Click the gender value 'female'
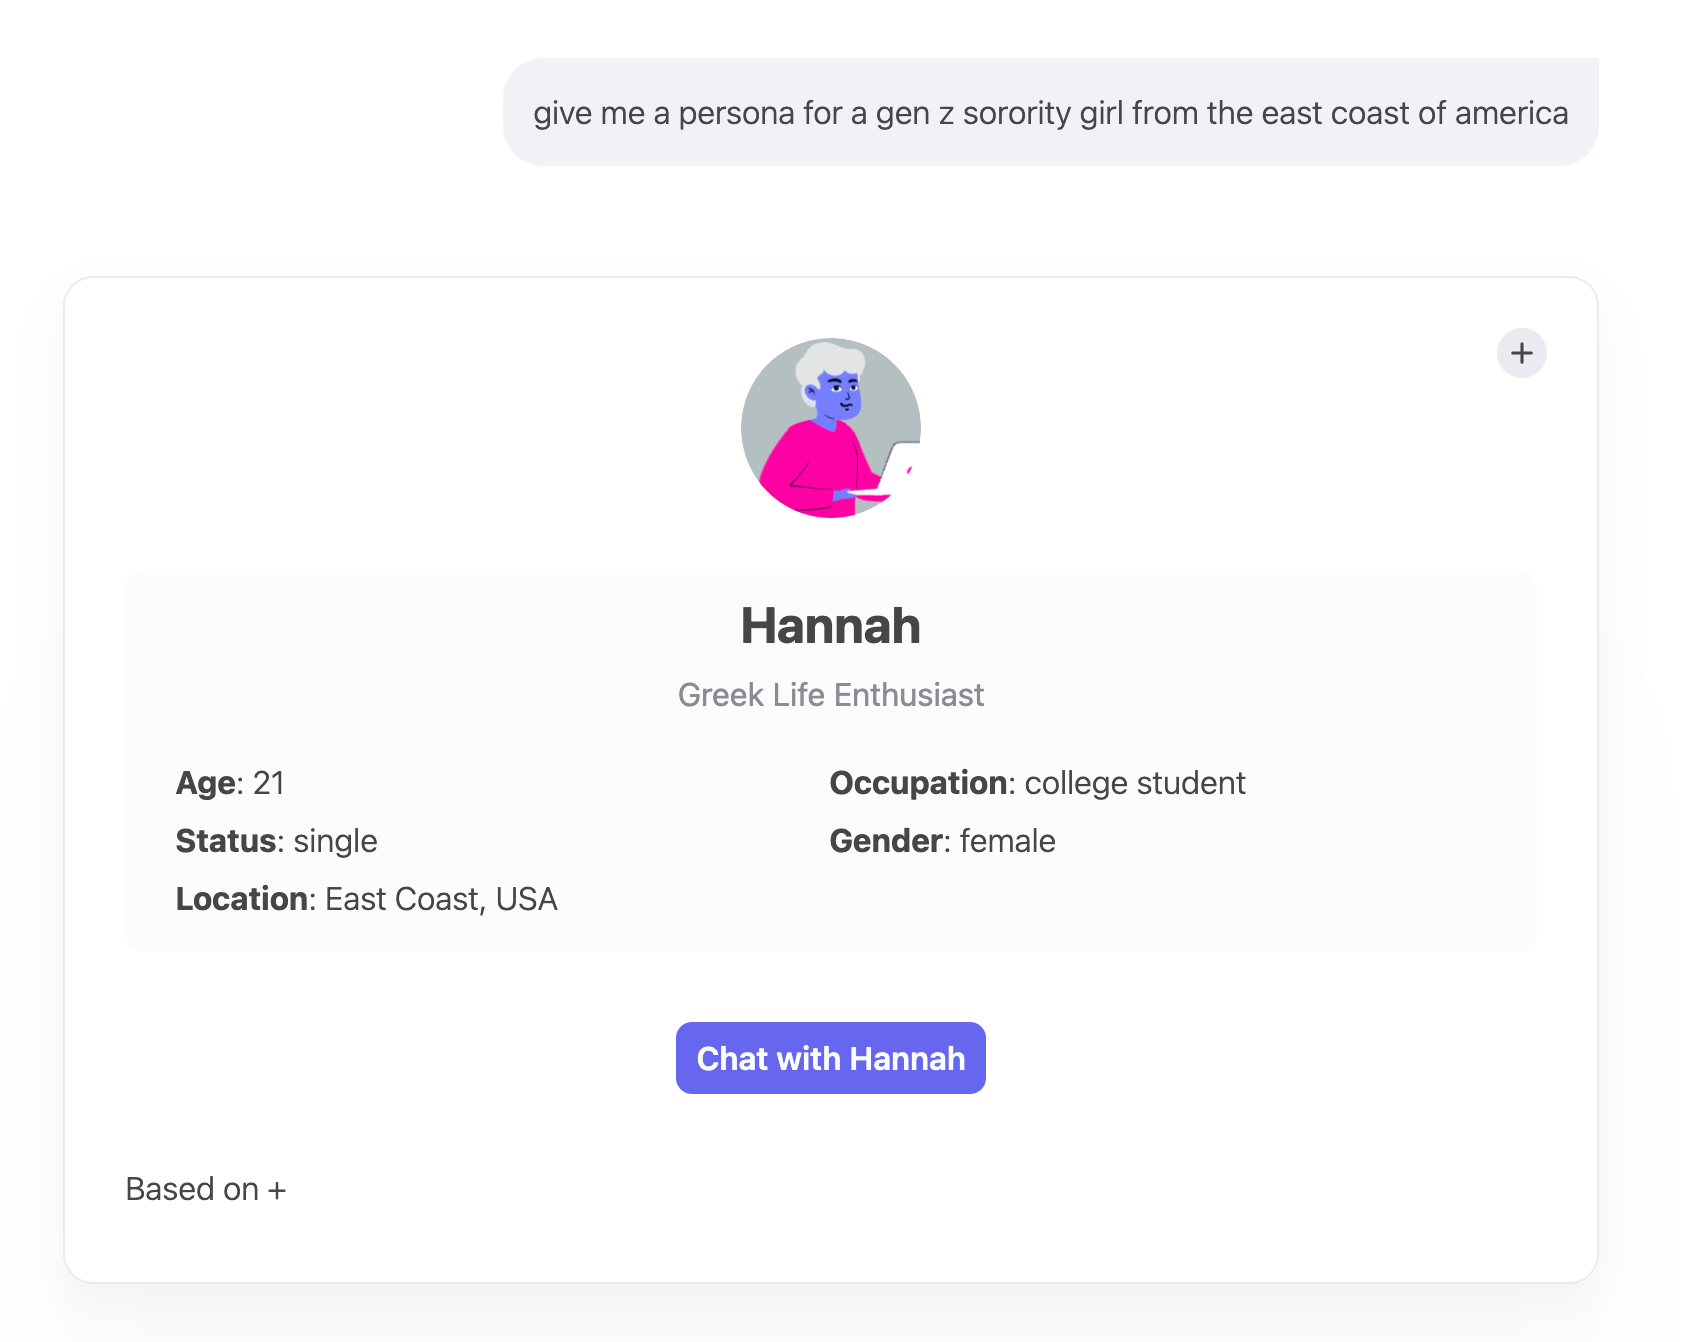The height and width of the screenshot is (1342, 1706). tap(1007, 841)
